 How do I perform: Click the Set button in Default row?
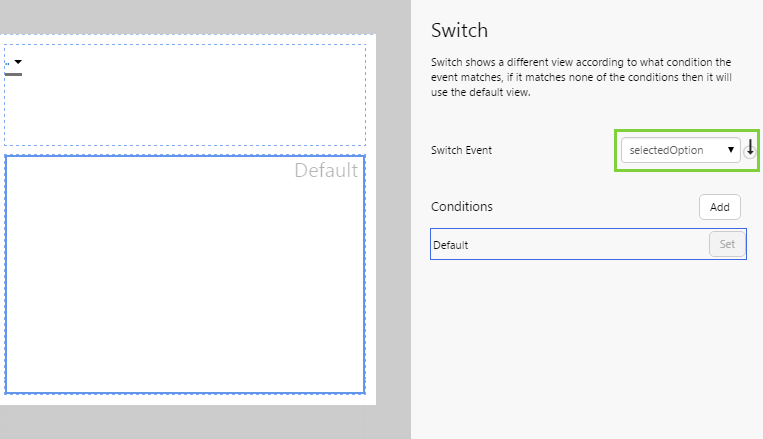(x=727, y=244)
